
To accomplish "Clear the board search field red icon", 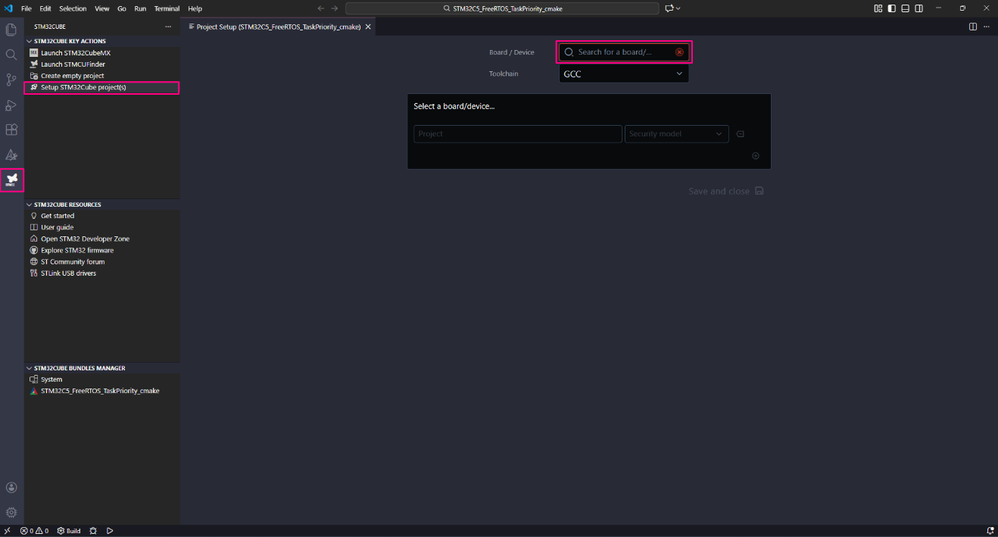I will pos(679,52).
